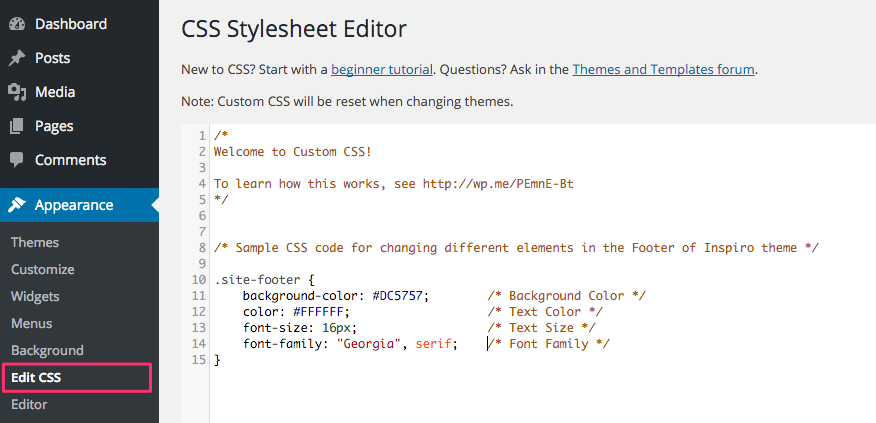The image size is (876, 423).
Task: Click the #FFFFFF color value
Action: tap(317, 312)
